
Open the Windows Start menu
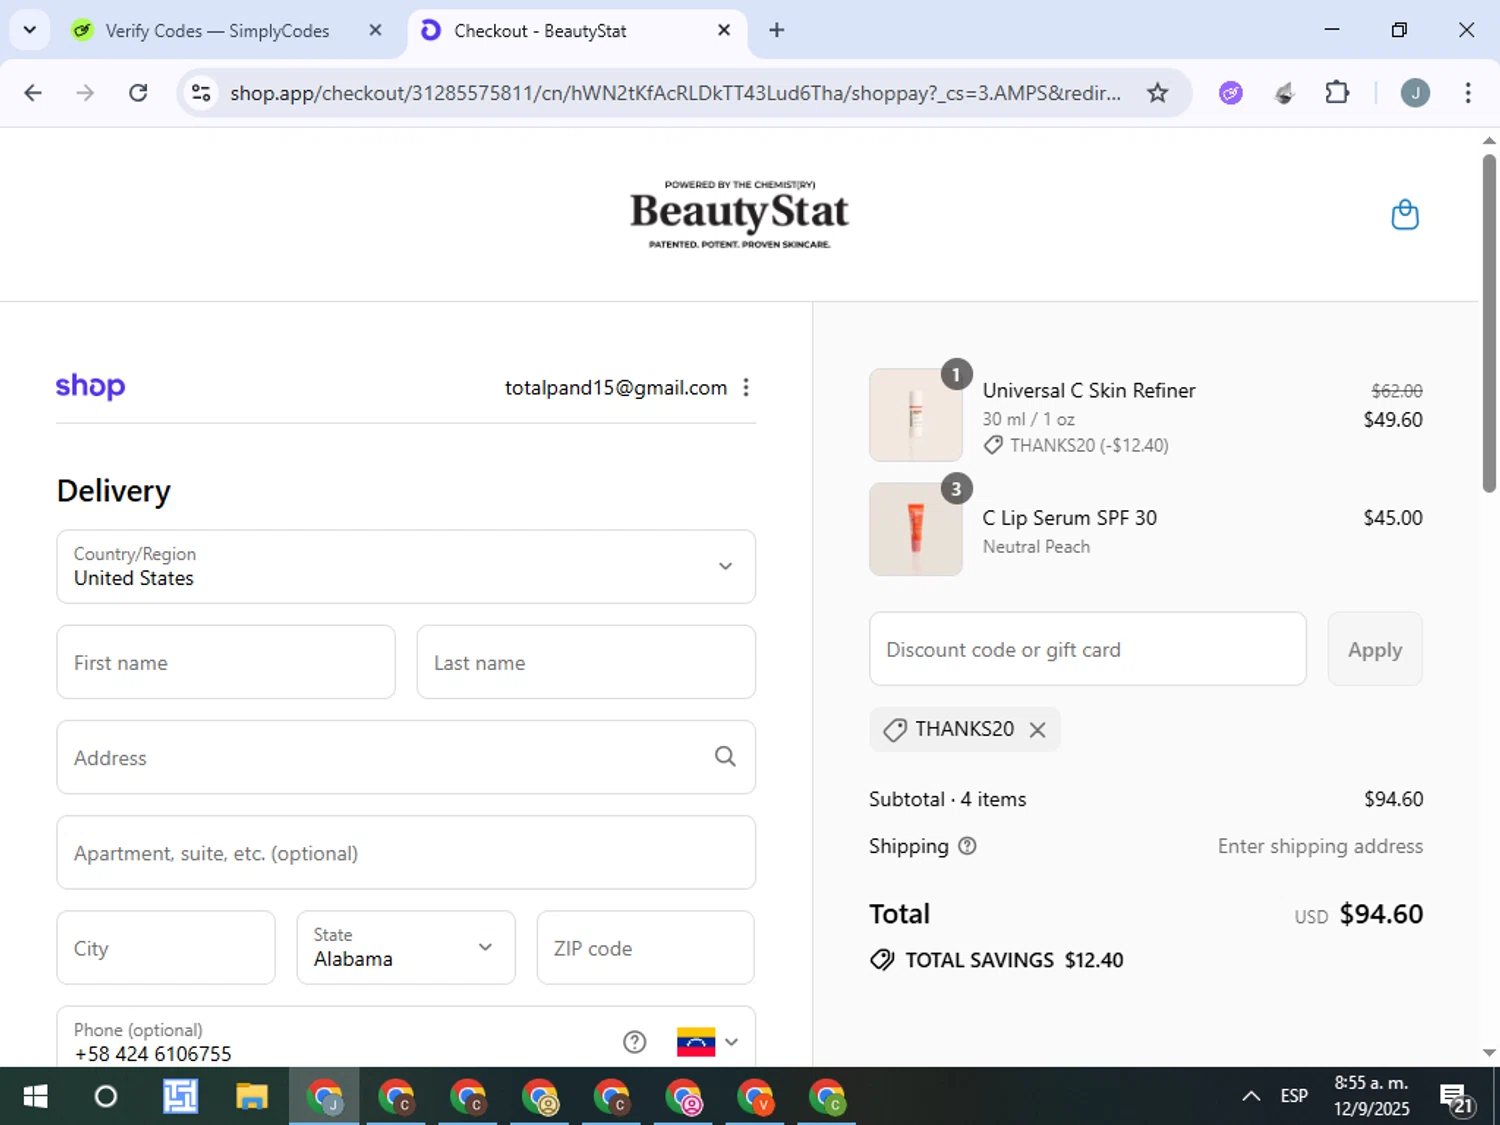click(x=35, y=1097)
